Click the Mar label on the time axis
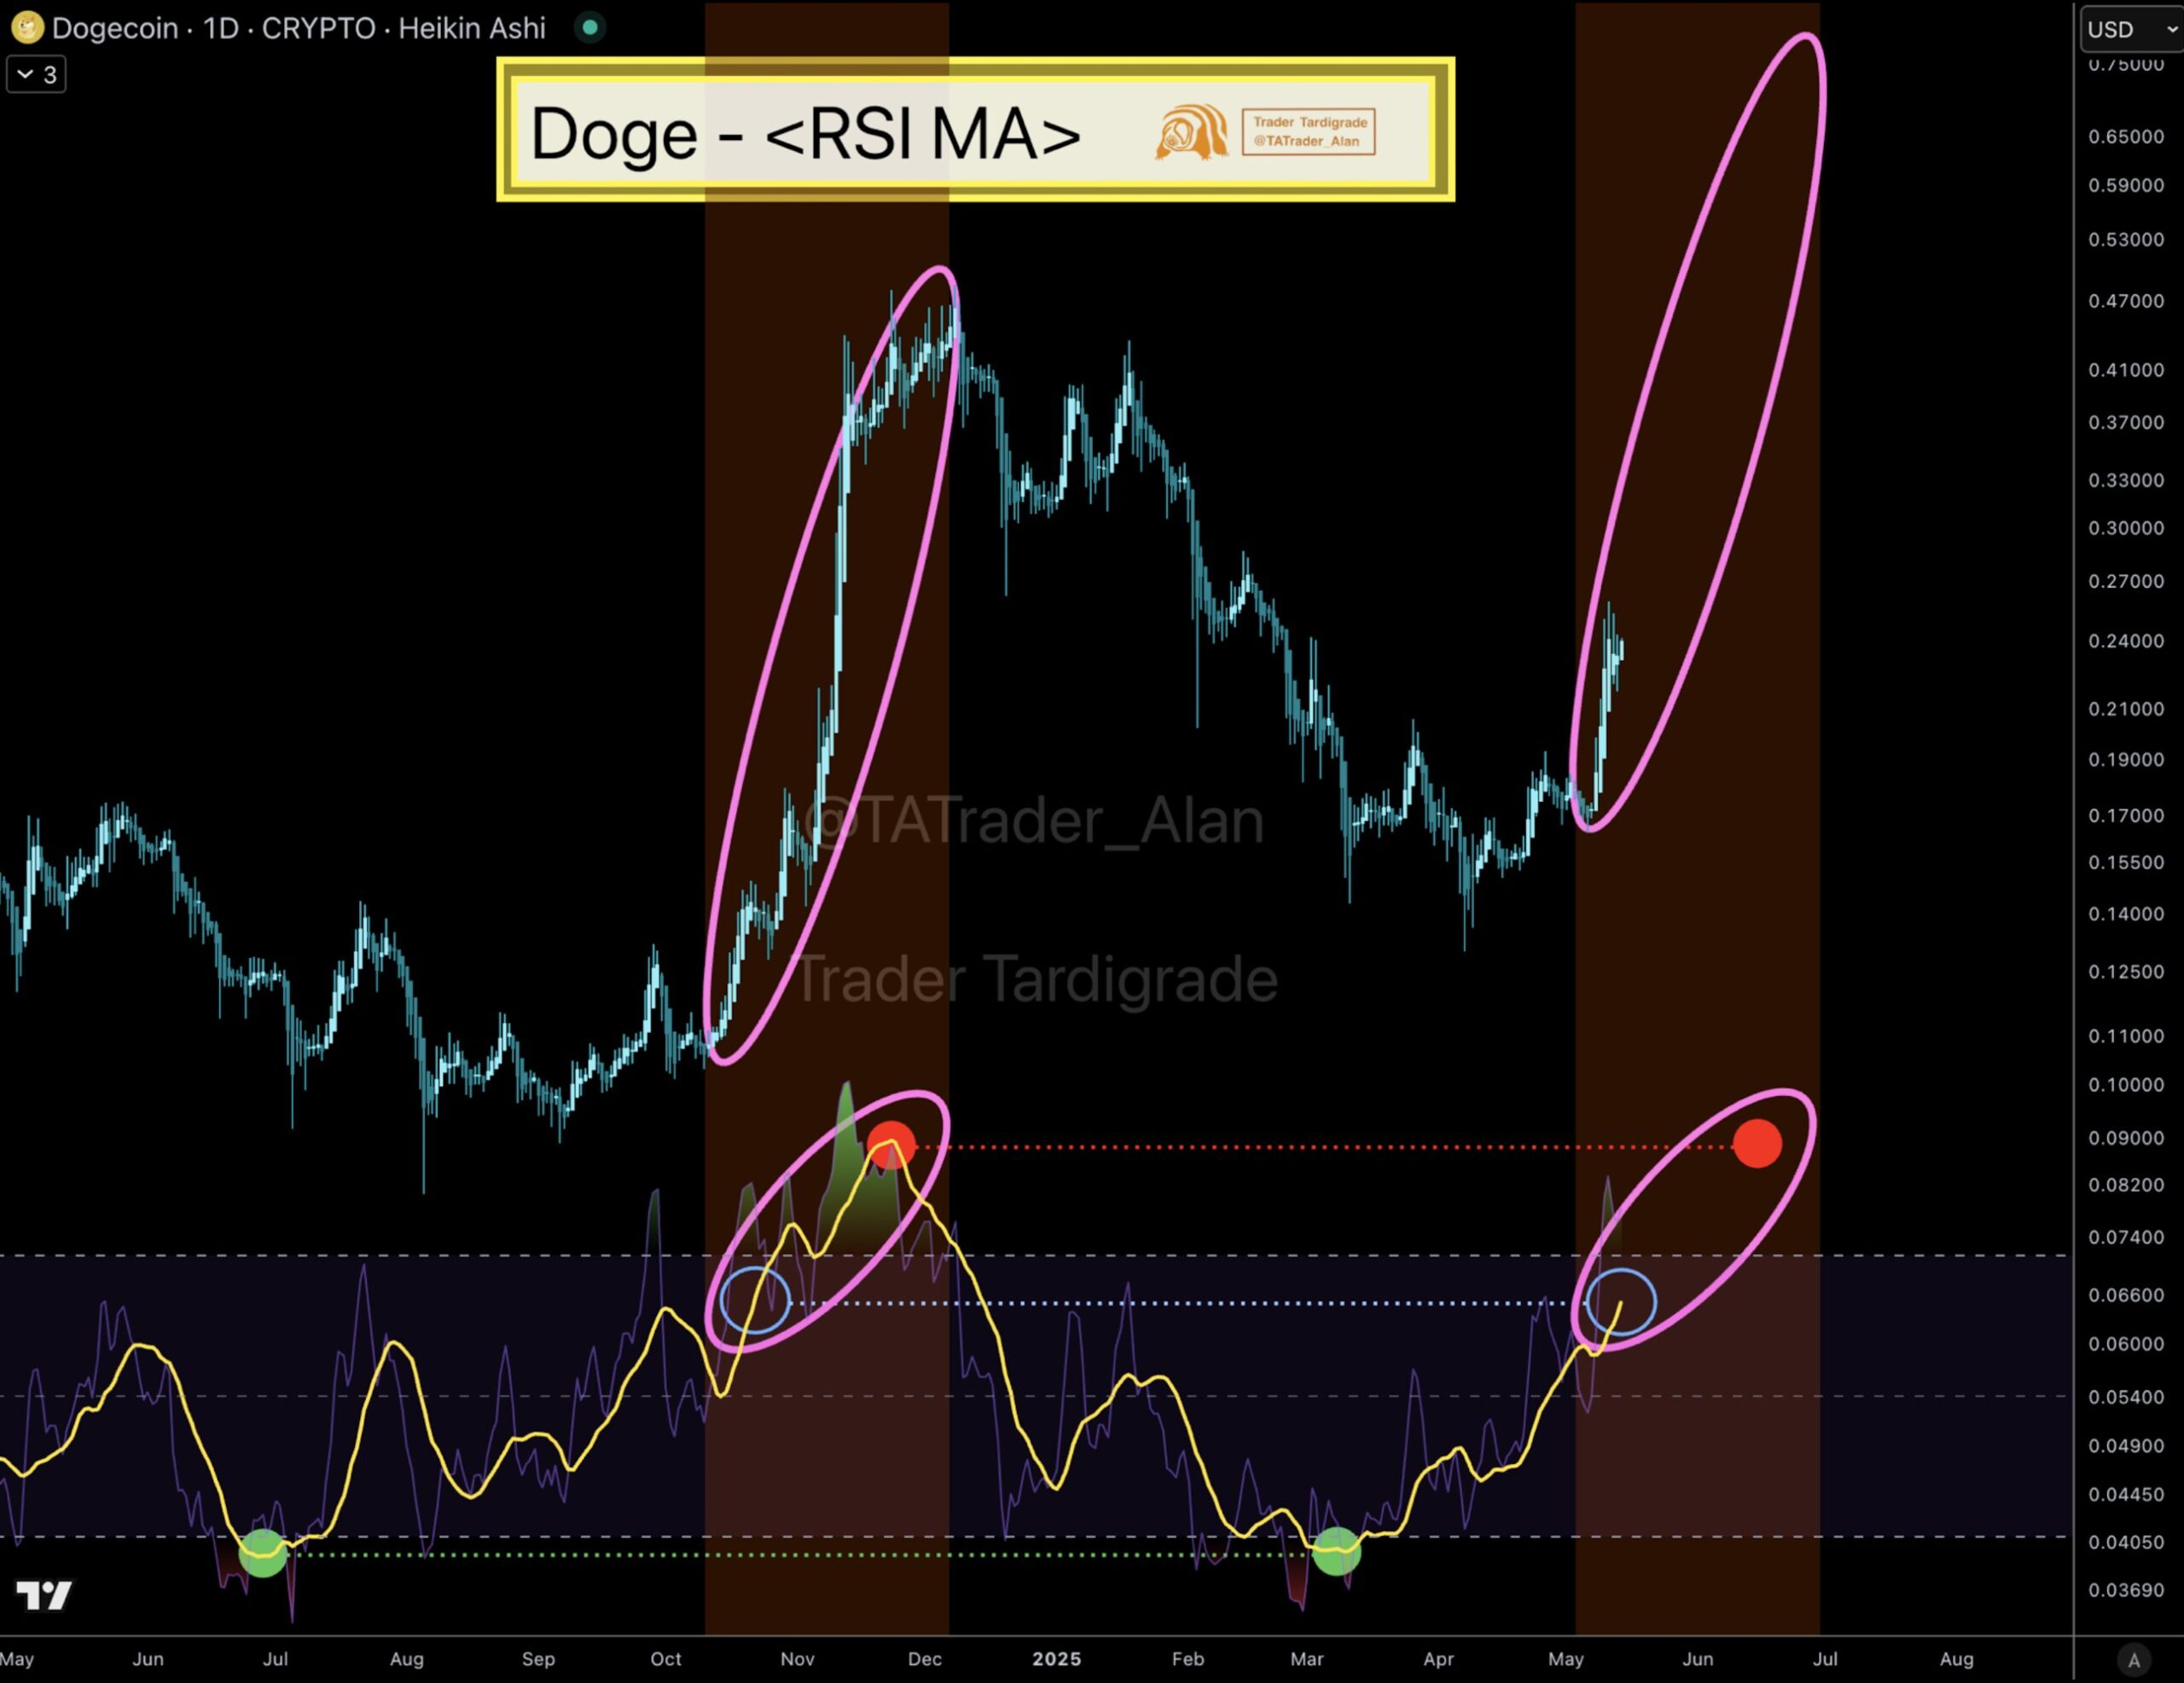The height and width of the screenshot is (1683, 2184). coord(1307,1659)
